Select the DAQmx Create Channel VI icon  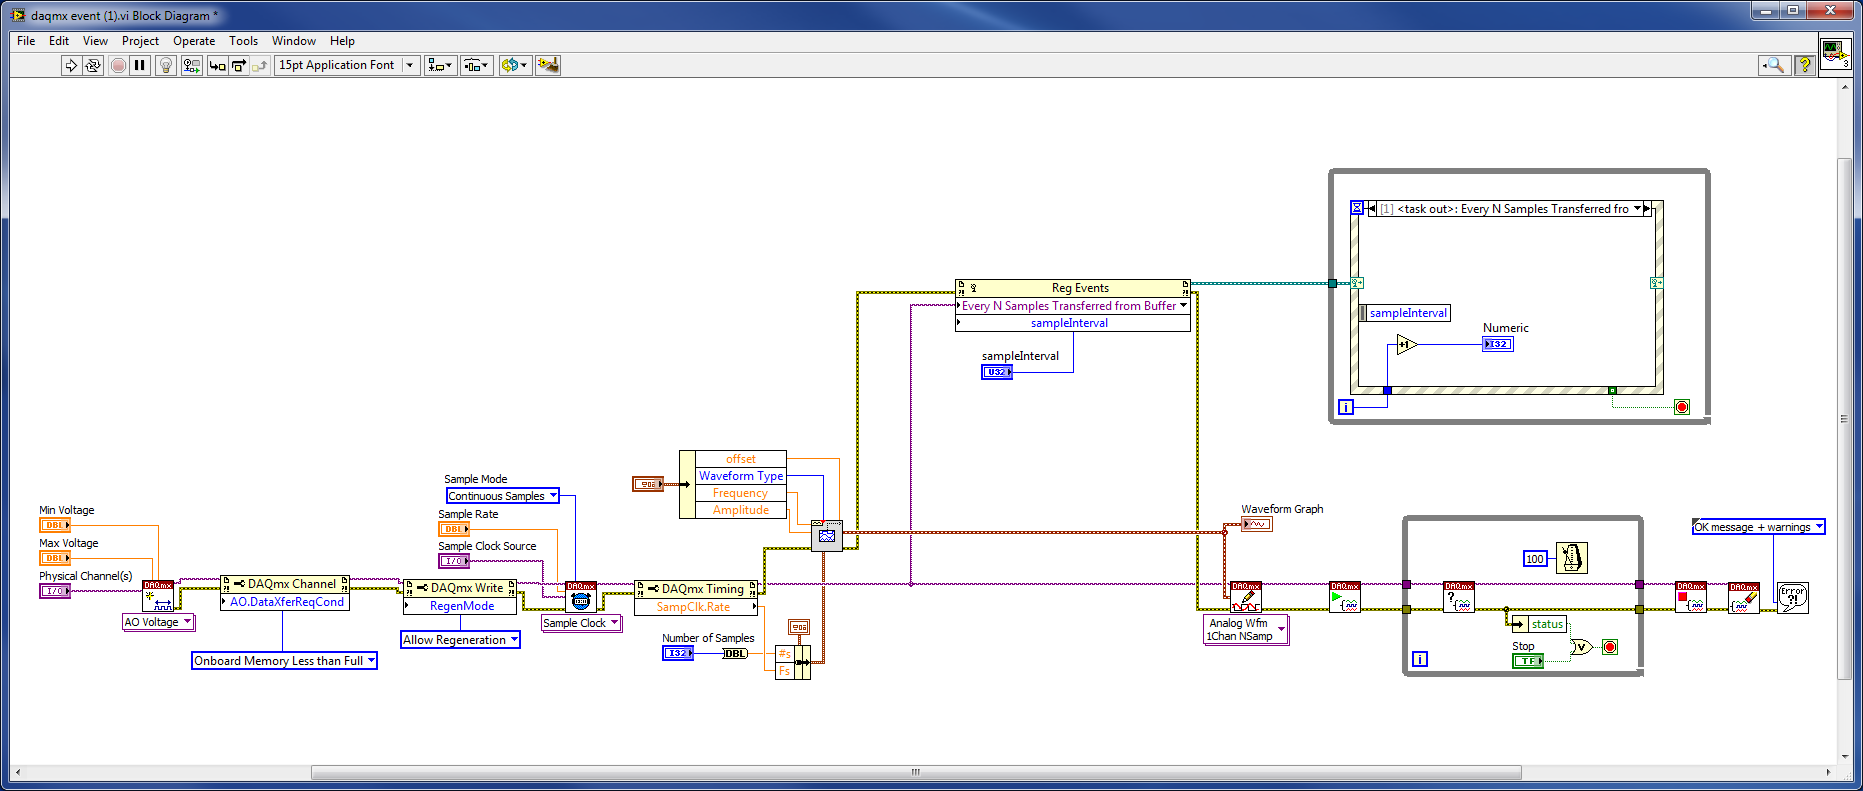click(158, 596)
